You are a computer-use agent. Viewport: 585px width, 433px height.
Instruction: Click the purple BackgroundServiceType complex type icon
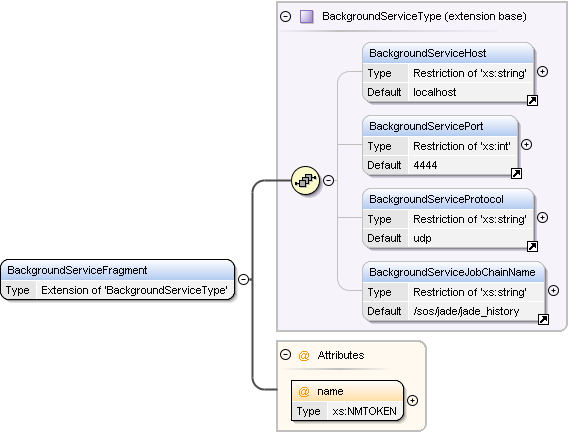tap(307, 17)
